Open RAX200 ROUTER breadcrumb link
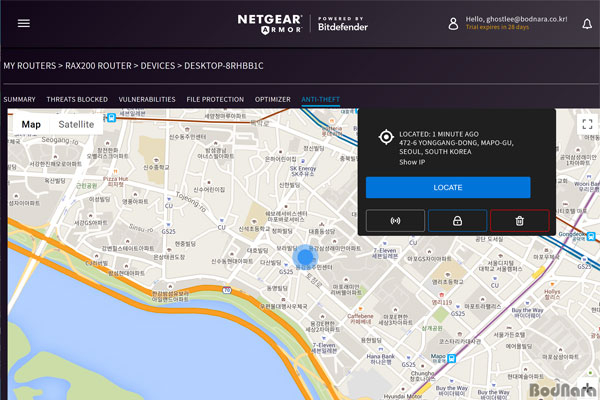The image size is (600, 400). 98,66
